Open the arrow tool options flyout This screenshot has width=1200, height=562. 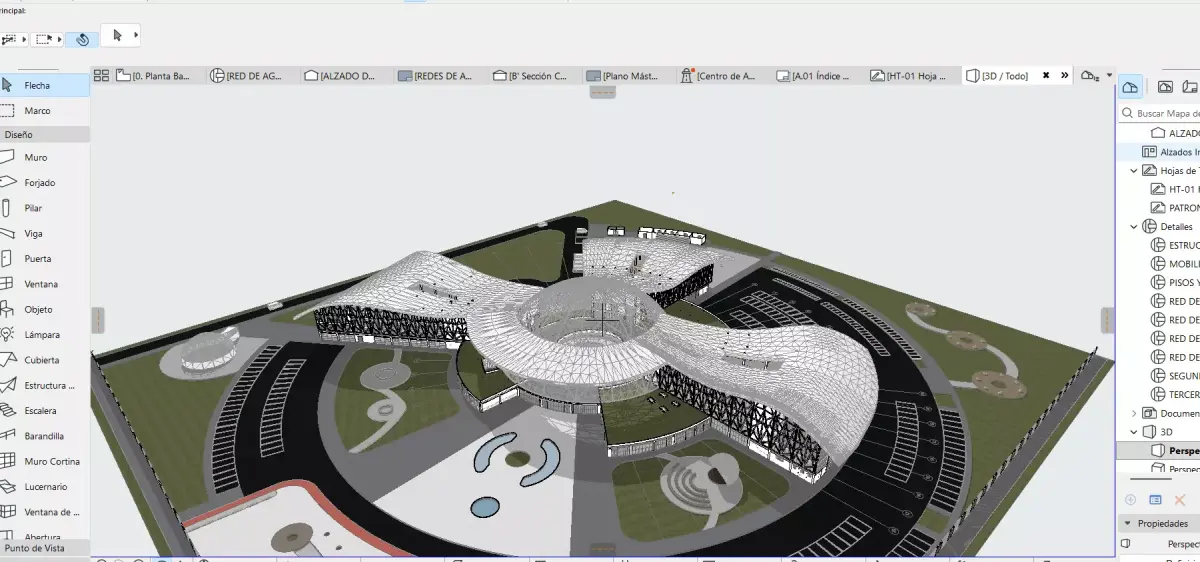[x=136, y=36]
